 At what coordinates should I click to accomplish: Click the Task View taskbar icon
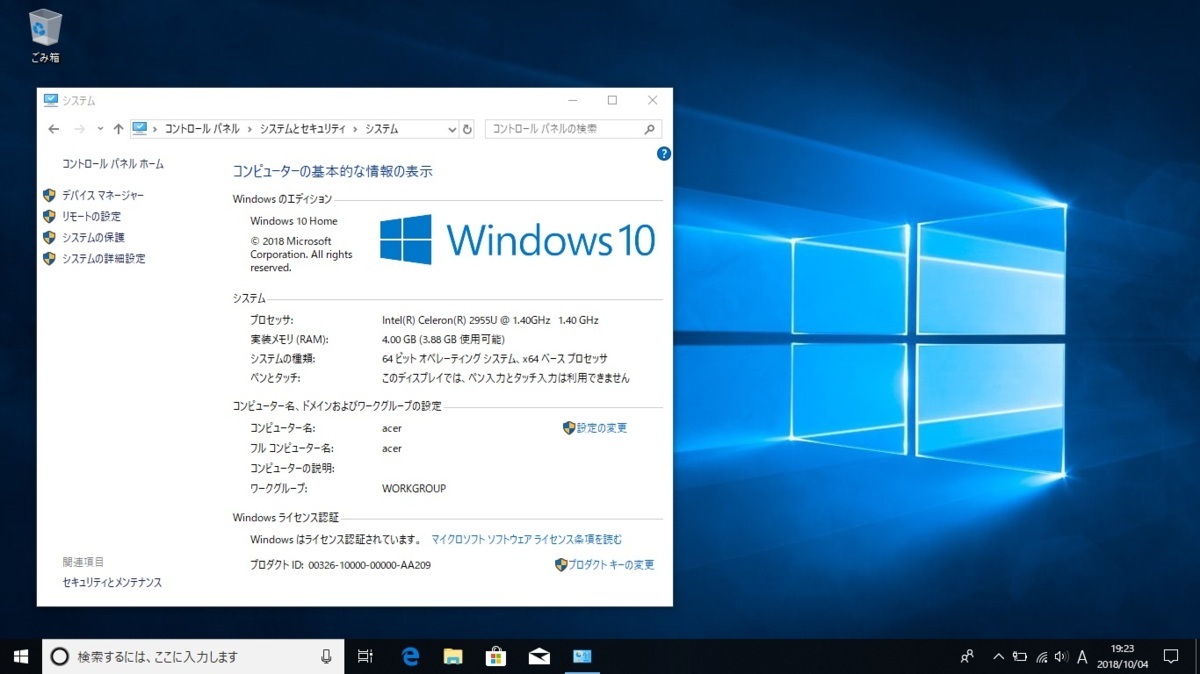click(x=366, y=656)
